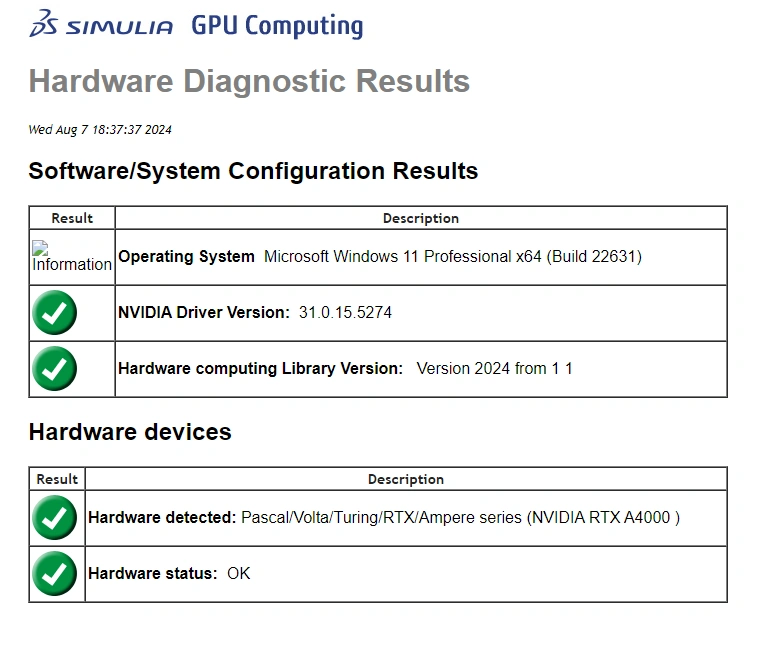The height and width of the screenshot is (659, 778).
Task: Click the broken Information image icon
Action: 71,257
